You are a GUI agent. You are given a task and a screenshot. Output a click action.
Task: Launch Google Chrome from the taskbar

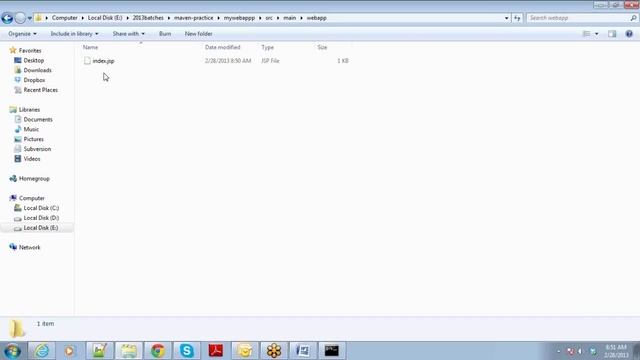click(158, 351)
